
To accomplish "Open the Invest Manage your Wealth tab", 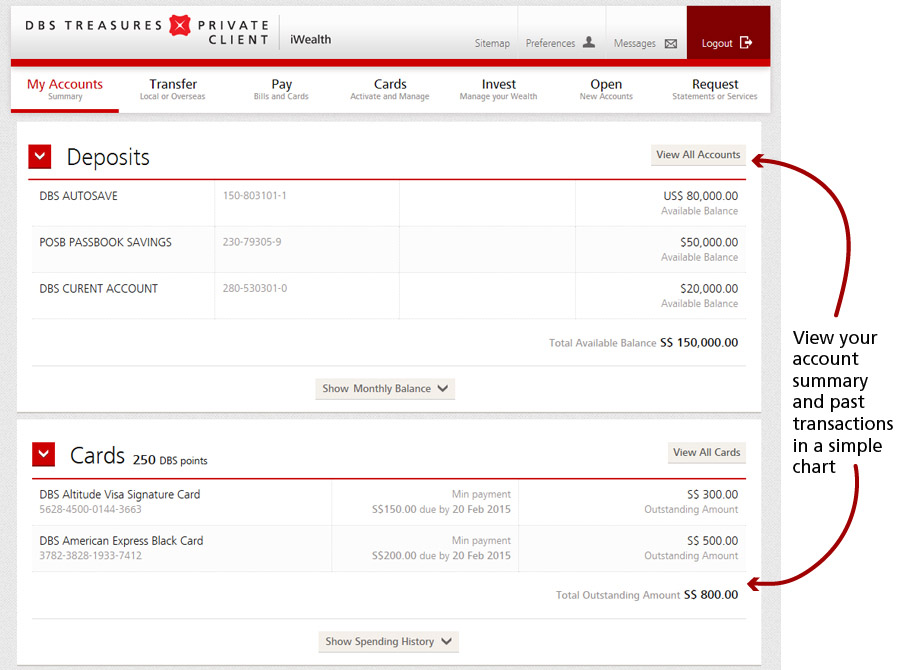I will point(498,89).
